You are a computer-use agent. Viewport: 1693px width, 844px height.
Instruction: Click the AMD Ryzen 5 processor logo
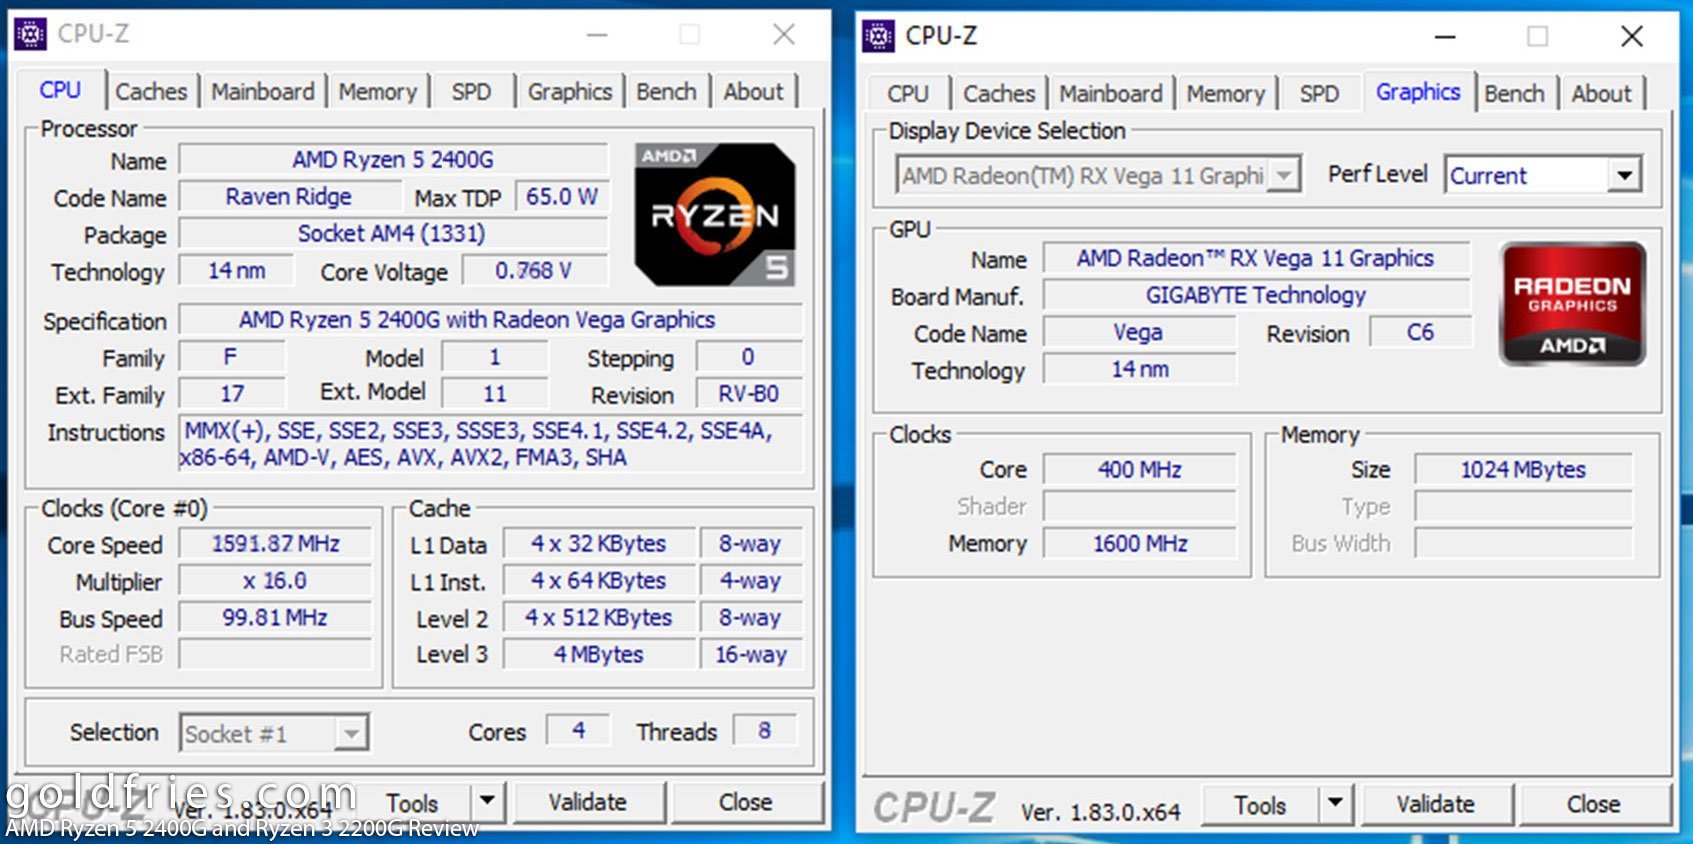(715, 215)
